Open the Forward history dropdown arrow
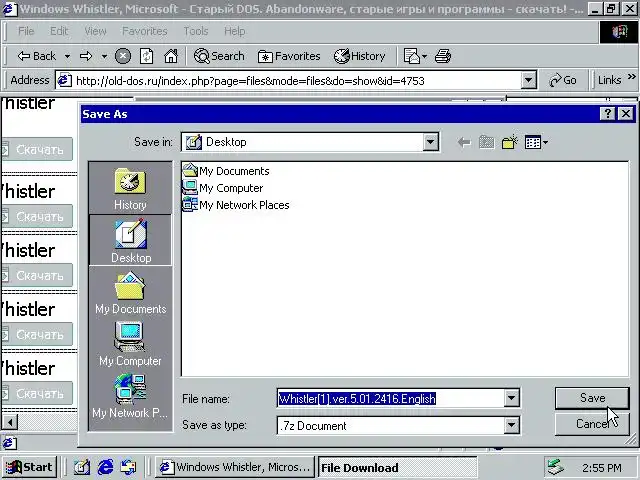Viewport: 640px width, 480px height. pyautogui.click(x=104, y=56)
